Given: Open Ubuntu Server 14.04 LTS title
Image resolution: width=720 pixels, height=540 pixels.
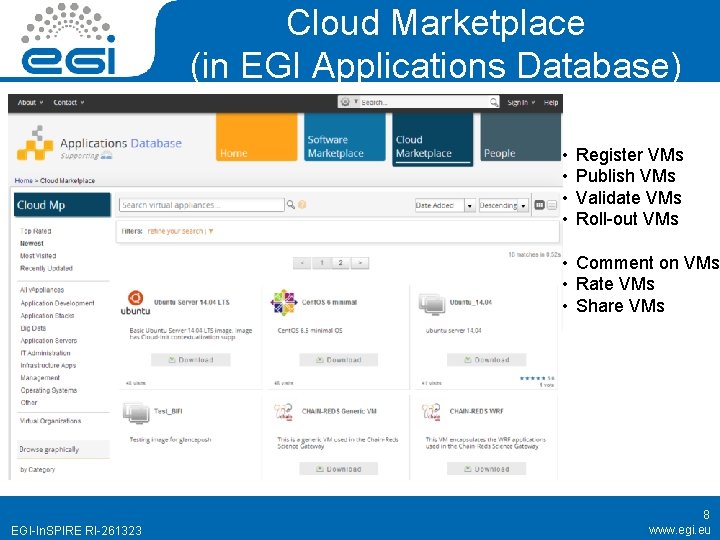Looking at the screenshot, I should tap(191, 302).
